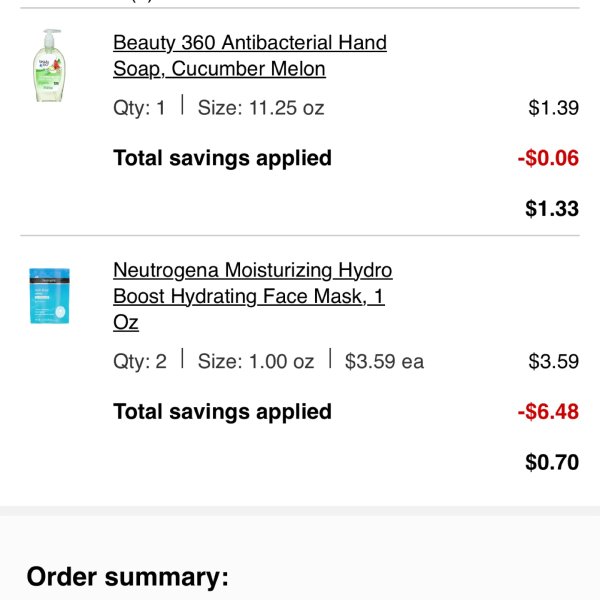
Task: Open the Neutrogena Hydro Boost Face Mask link
Action: pyautogui.click(x=253, y=296)
